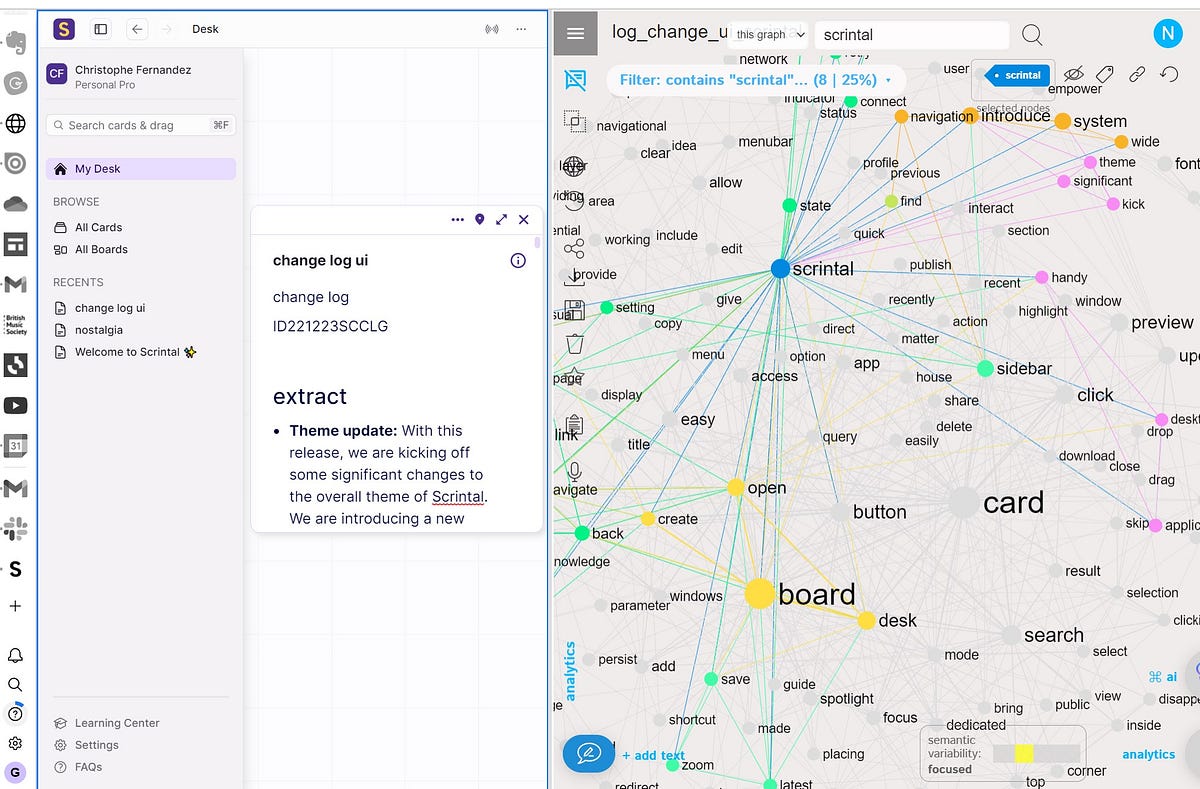This screenshot has width=1200, height=789.
Task: Open the analytics link at bottom right
Action: point(1148,755)
